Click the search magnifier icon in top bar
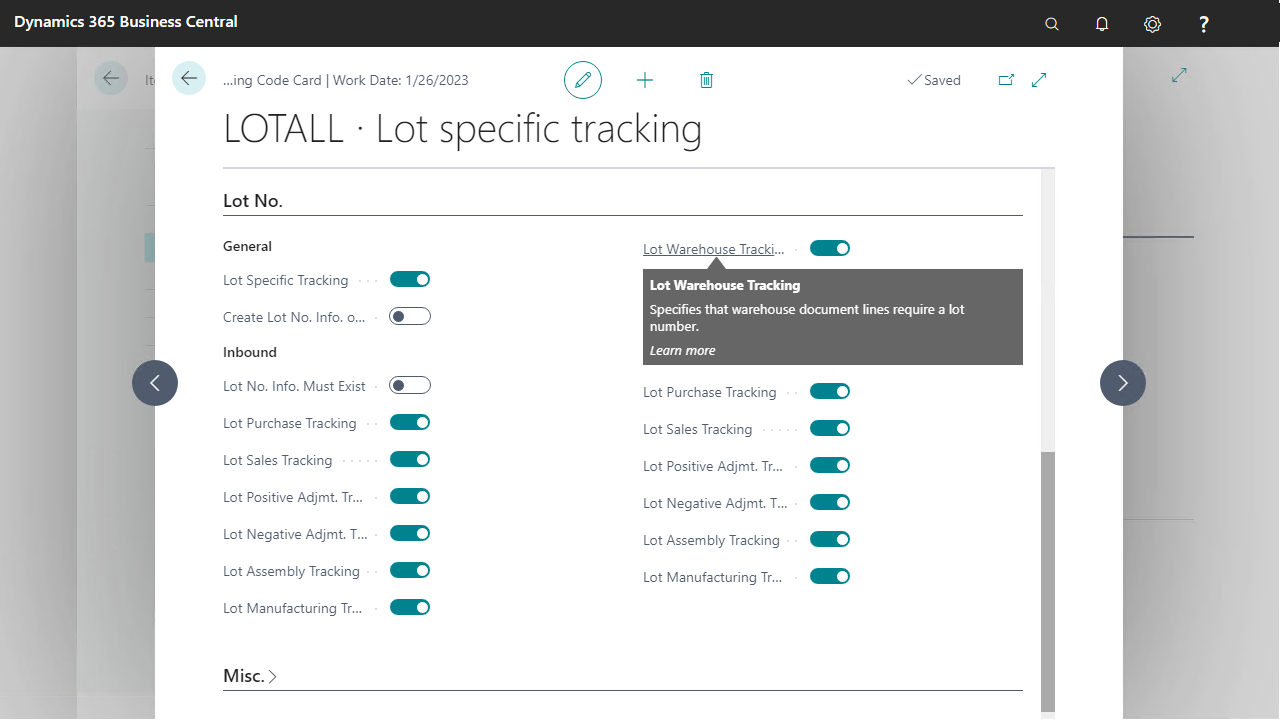The width and height of the screenshot is (1280, 720). [x=1051, y=24]
